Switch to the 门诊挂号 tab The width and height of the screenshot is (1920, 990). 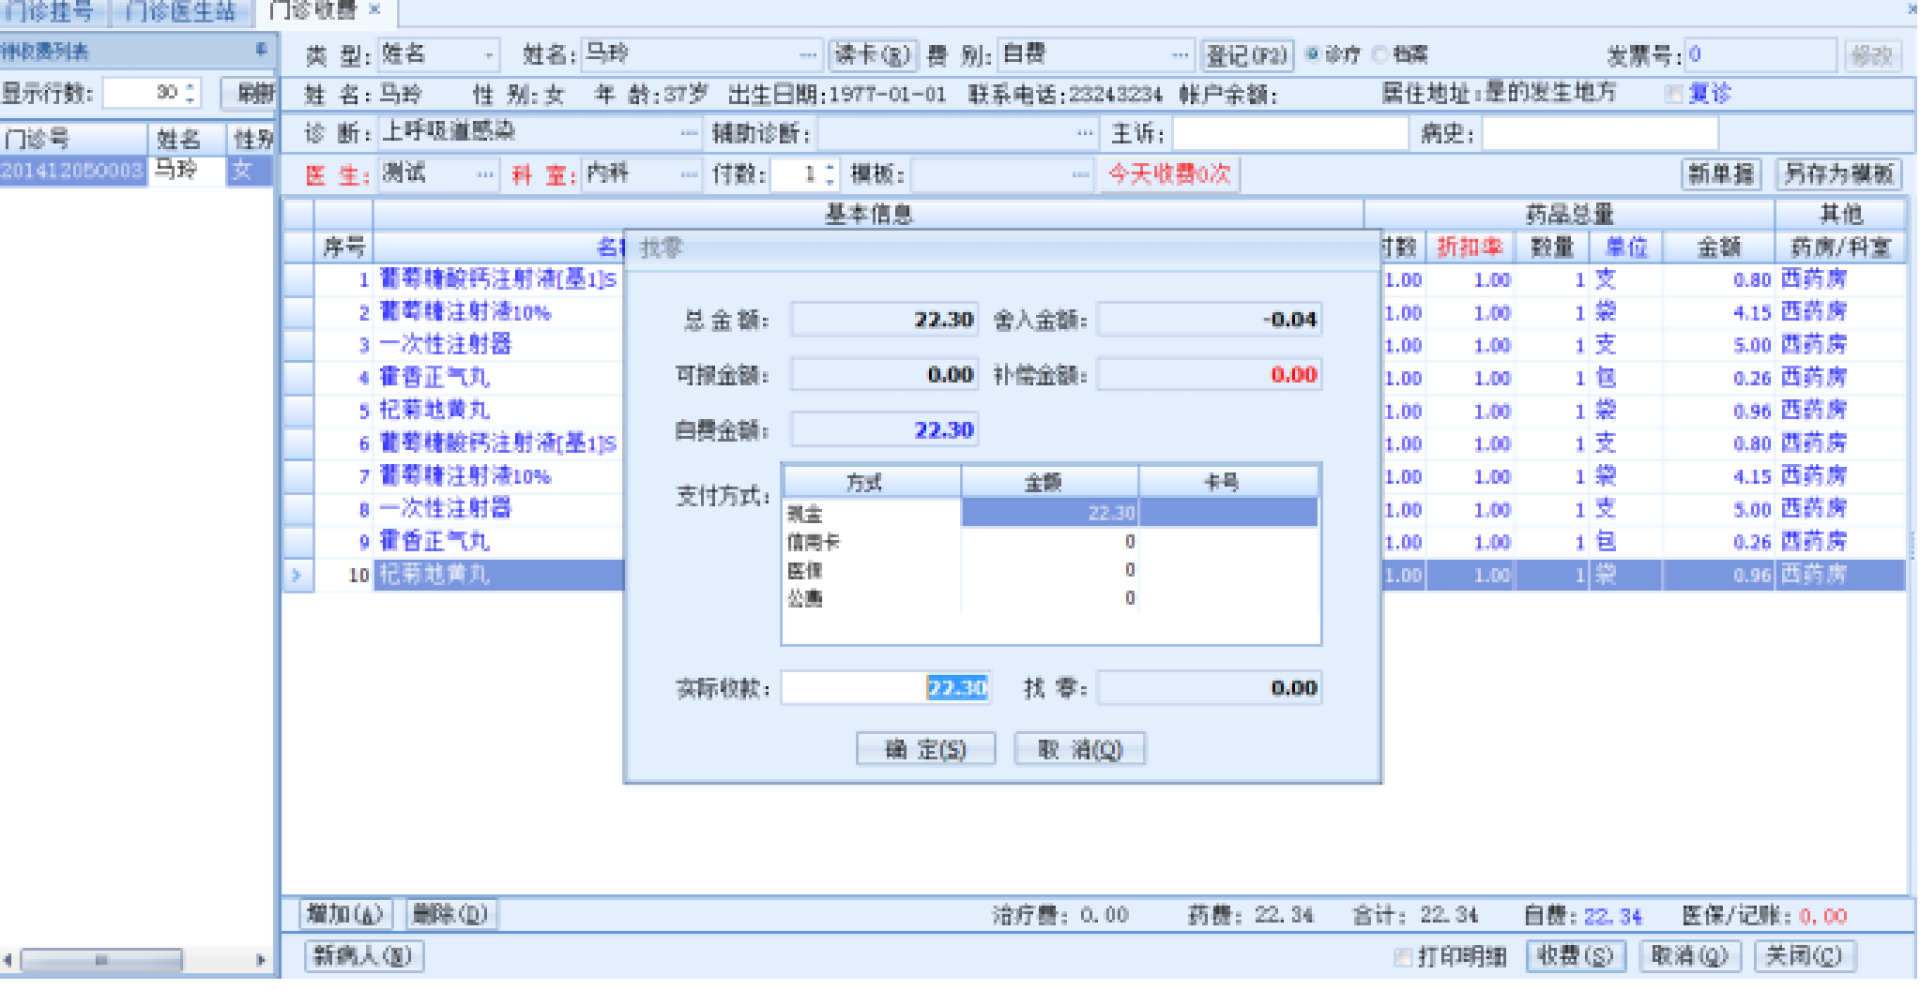[x=50, y=11]
